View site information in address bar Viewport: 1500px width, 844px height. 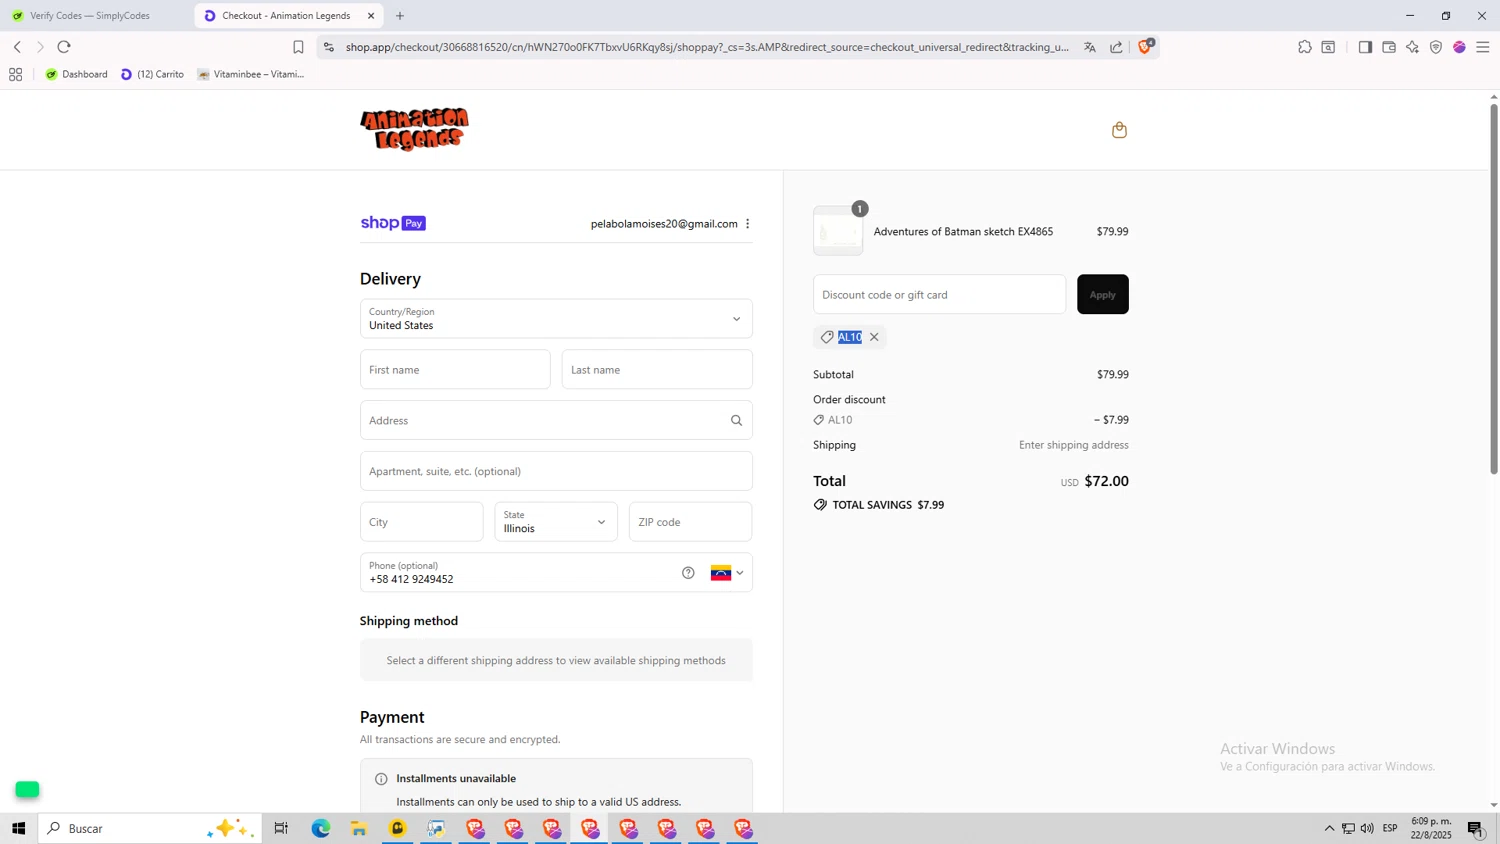click(329, 47)
